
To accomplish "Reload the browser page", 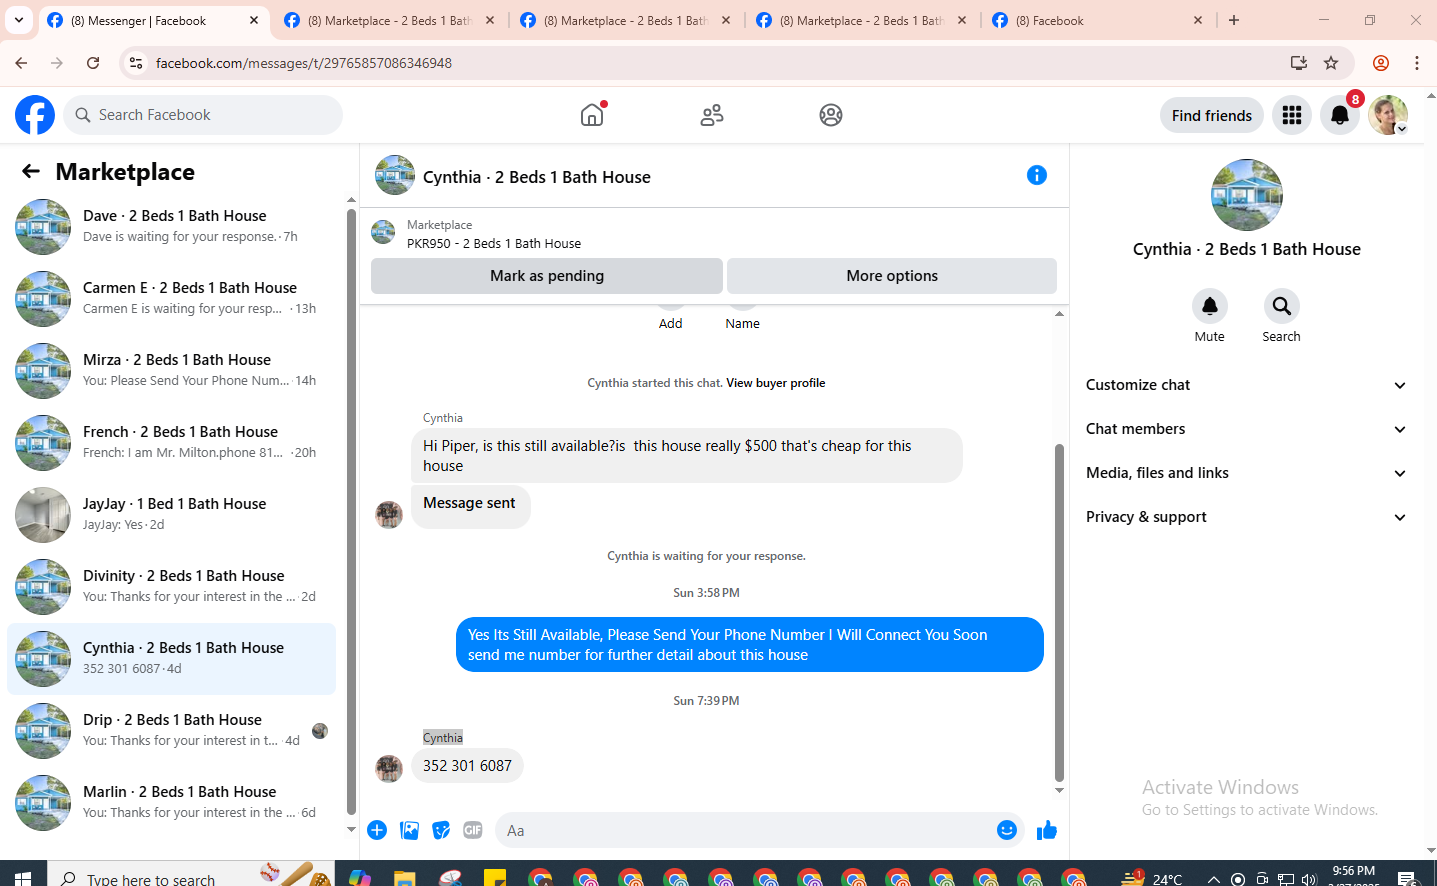I will coord(93,63).
